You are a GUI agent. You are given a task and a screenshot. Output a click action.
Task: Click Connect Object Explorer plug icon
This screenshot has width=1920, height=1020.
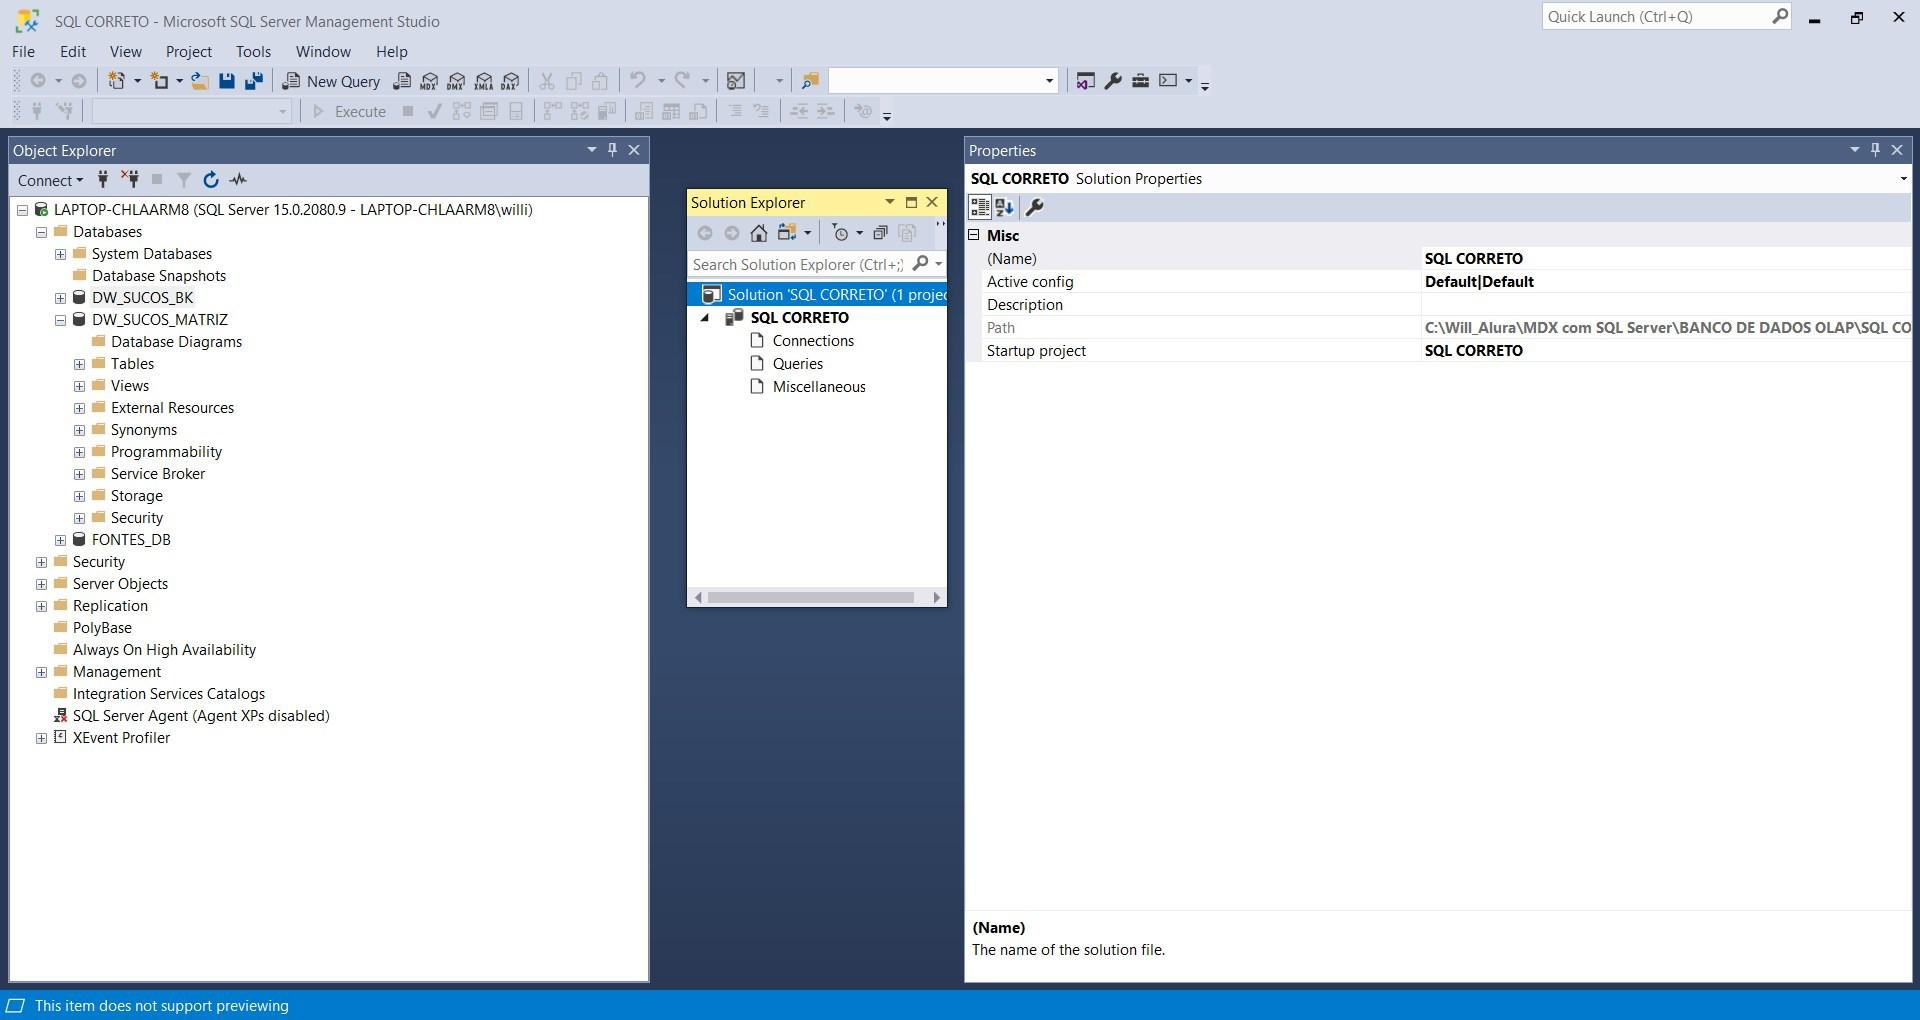click(x=103, y=180)
